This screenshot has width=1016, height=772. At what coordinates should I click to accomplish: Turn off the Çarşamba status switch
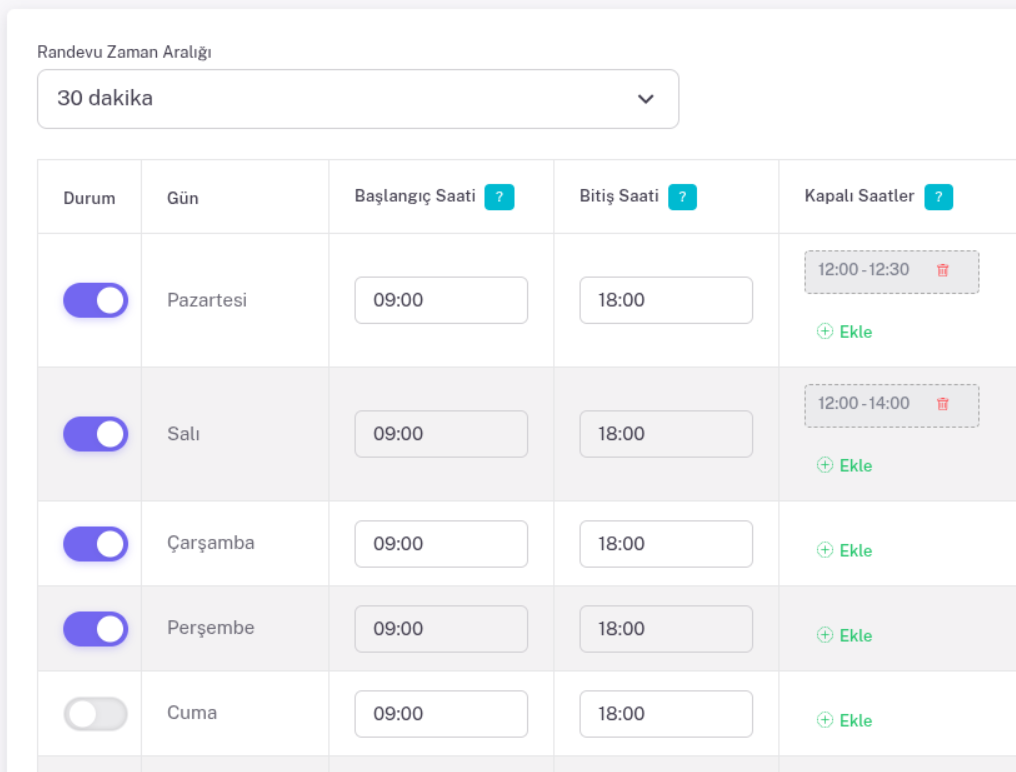(x=96, y=544)
